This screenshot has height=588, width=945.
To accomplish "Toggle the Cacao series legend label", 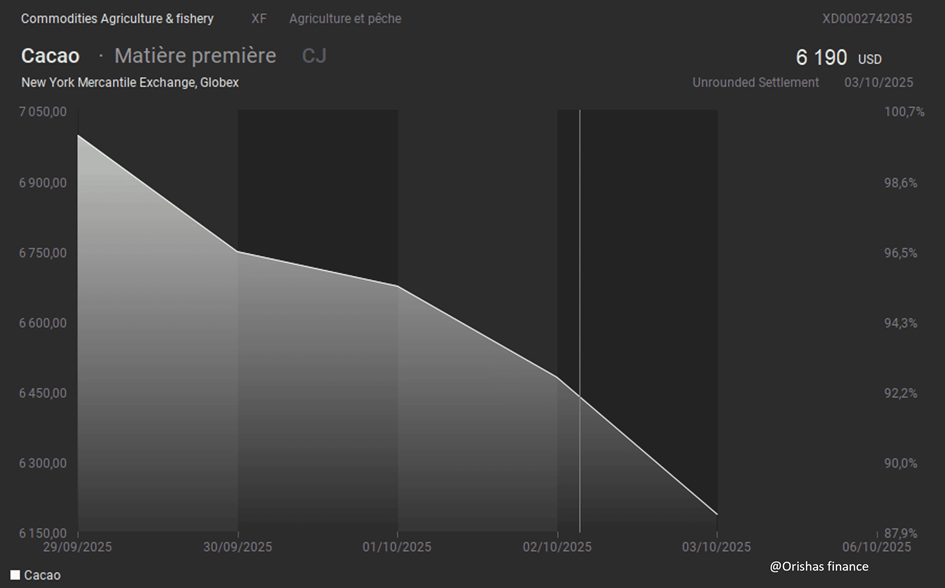I will click(x=42, y=575).
